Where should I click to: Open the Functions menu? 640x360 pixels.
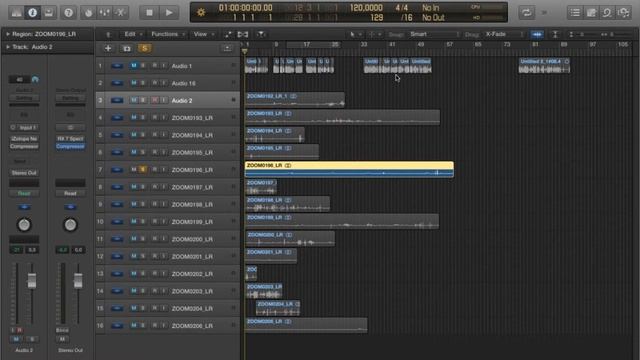click(168, 34)
